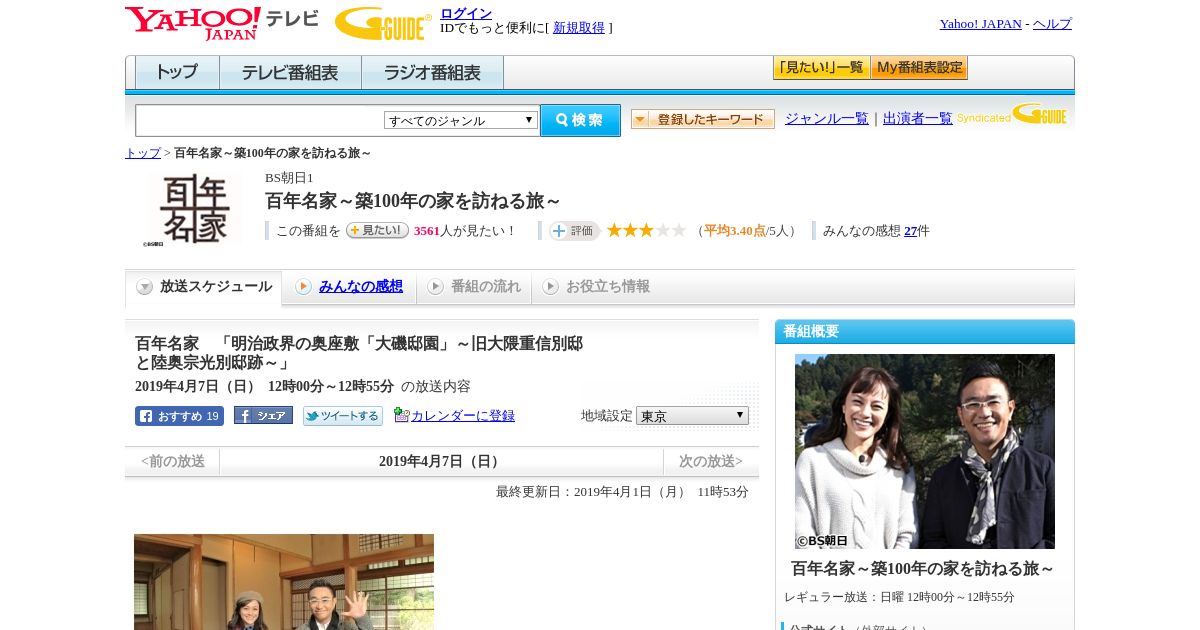Click the 27 reviews count link

(x=910, y=231)
